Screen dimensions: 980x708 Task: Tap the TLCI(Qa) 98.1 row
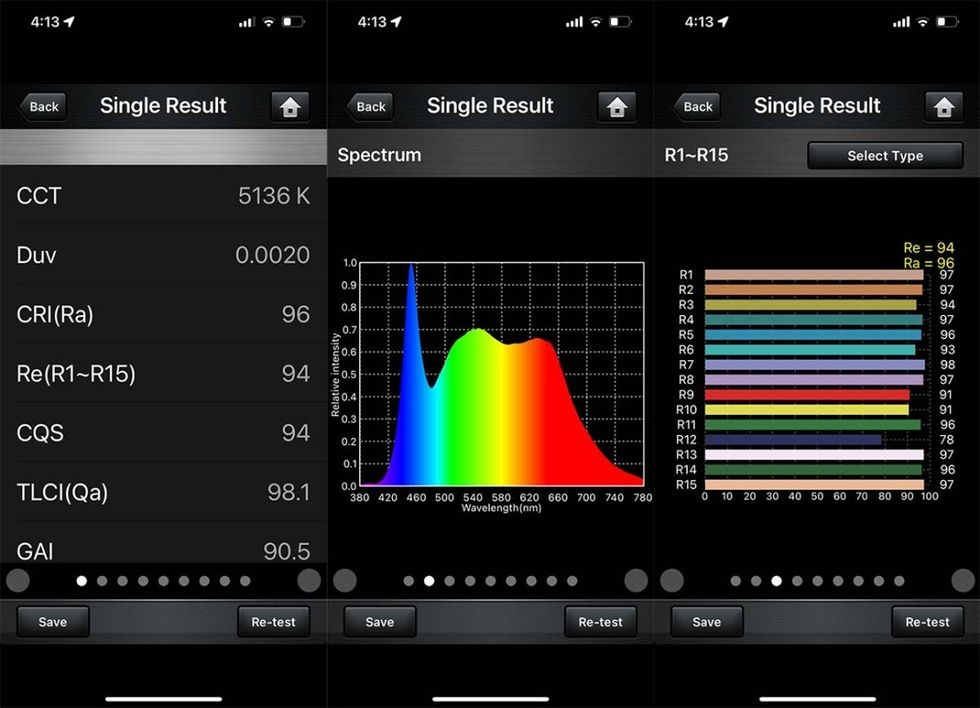point(163,492)
